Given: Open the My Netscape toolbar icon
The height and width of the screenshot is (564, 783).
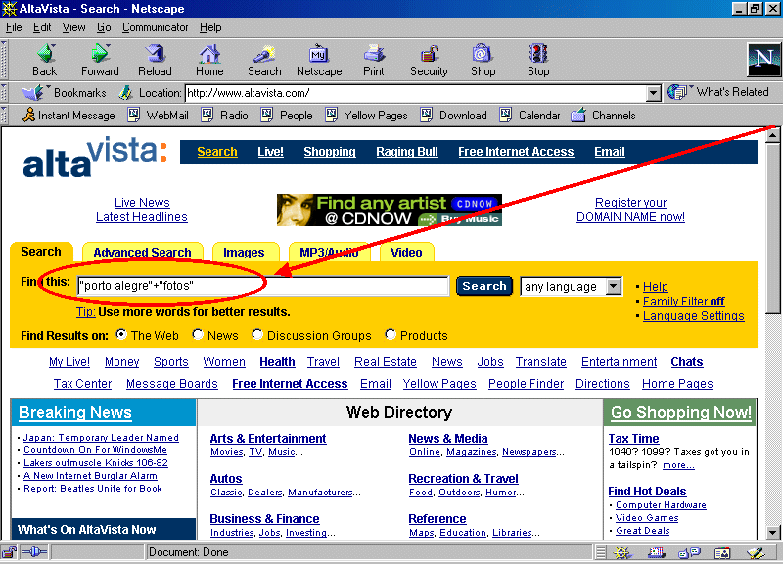Looking at the screenshot, I should coord(319,54).
